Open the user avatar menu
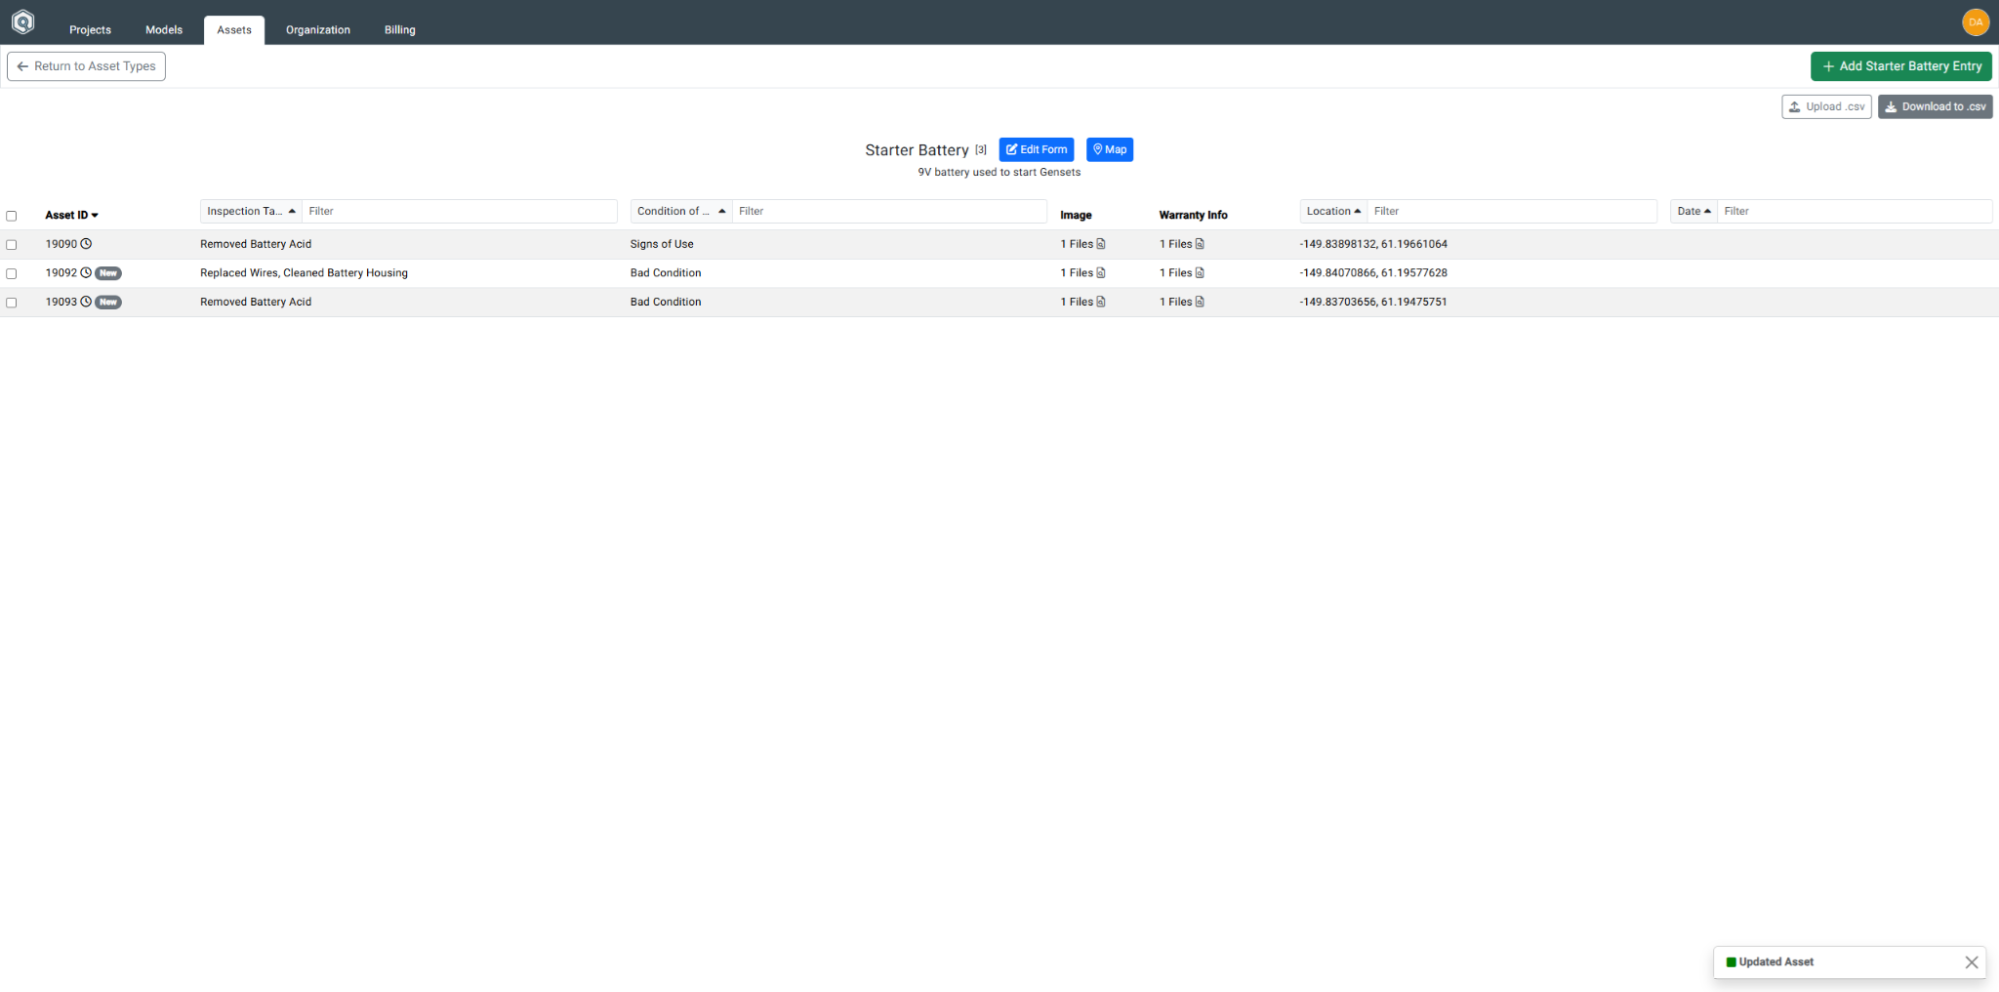Viewport: 1999px width, 992px height. tap(1975, 22)
